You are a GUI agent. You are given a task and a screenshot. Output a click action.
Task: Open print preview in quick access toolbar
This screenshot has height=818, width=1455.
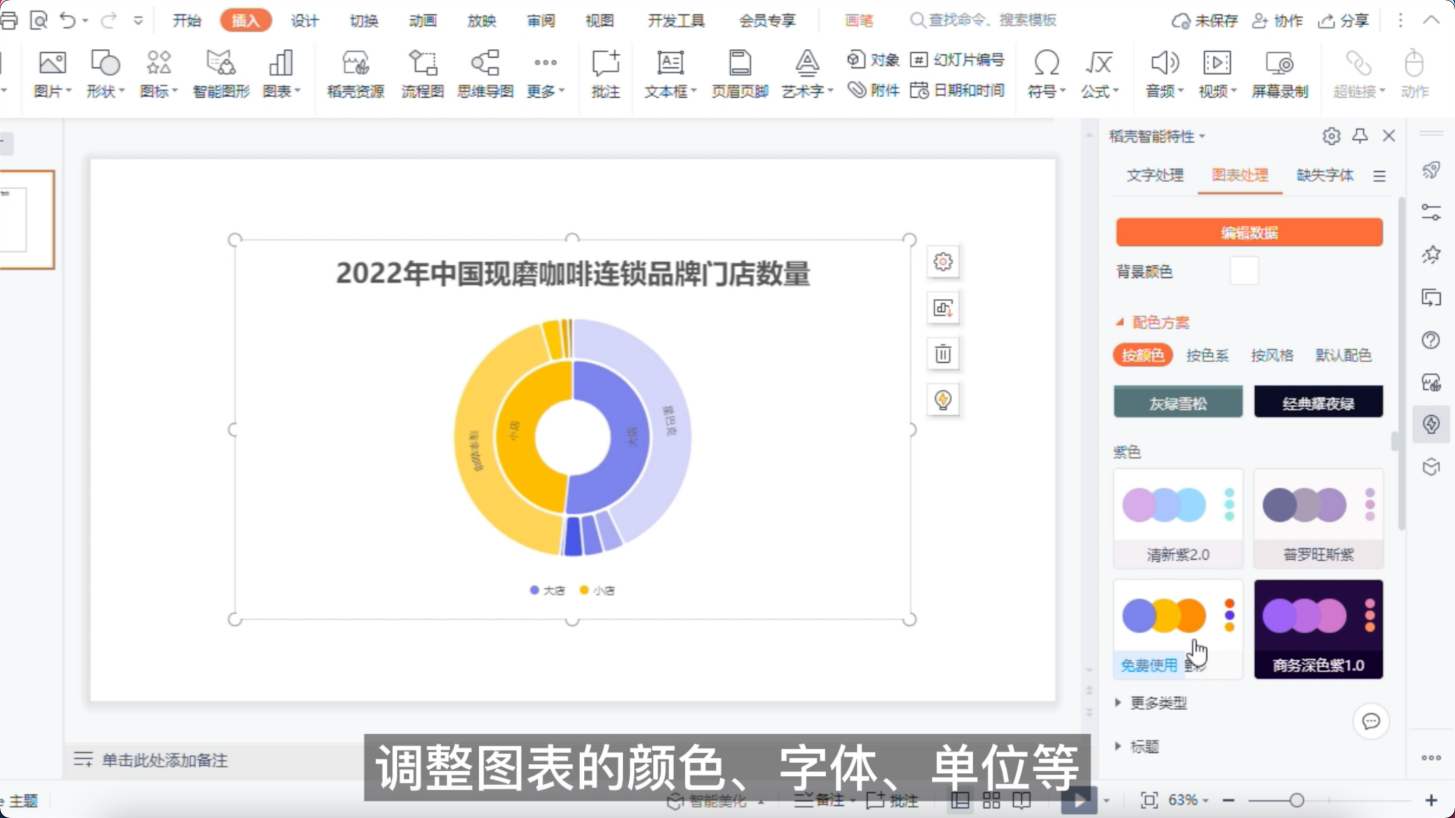[x=38, y=20]
